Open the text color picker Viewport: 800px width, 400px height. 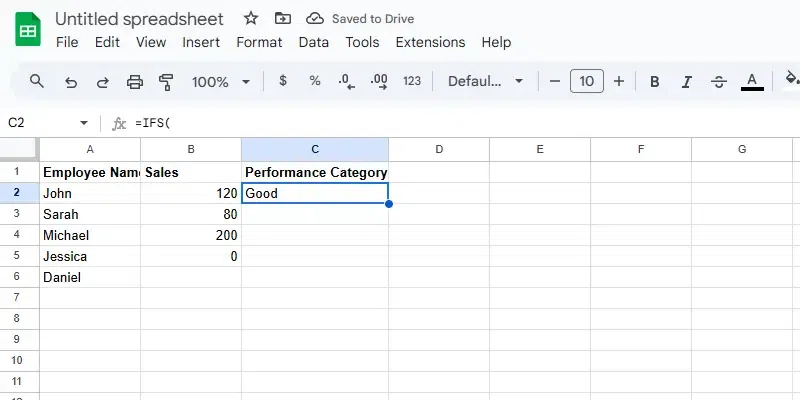pyautogui.click(x=752, y=82)
